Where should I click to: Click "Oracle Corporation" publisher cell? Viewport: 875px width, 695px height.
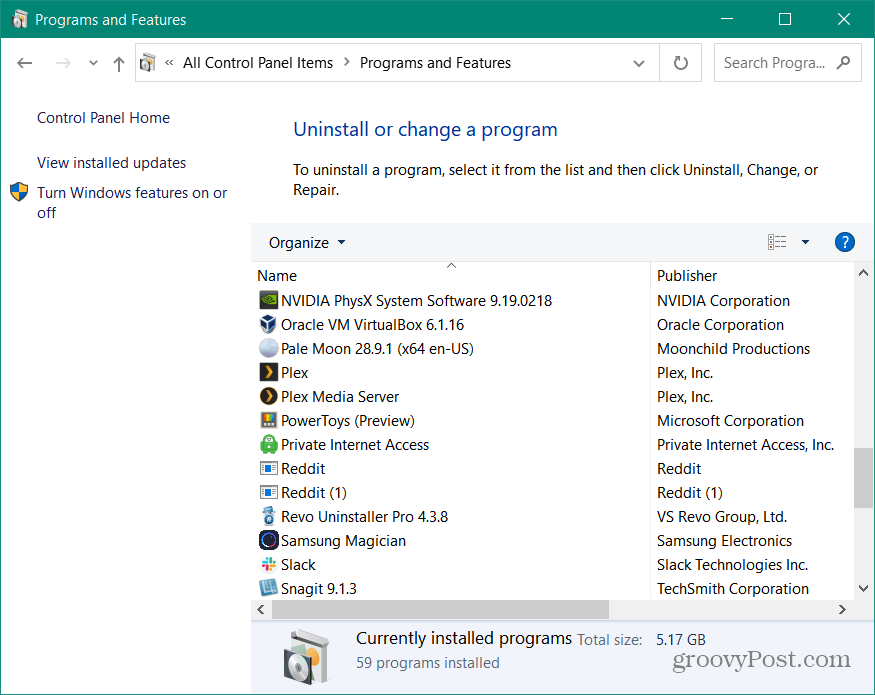click(720, 324)
